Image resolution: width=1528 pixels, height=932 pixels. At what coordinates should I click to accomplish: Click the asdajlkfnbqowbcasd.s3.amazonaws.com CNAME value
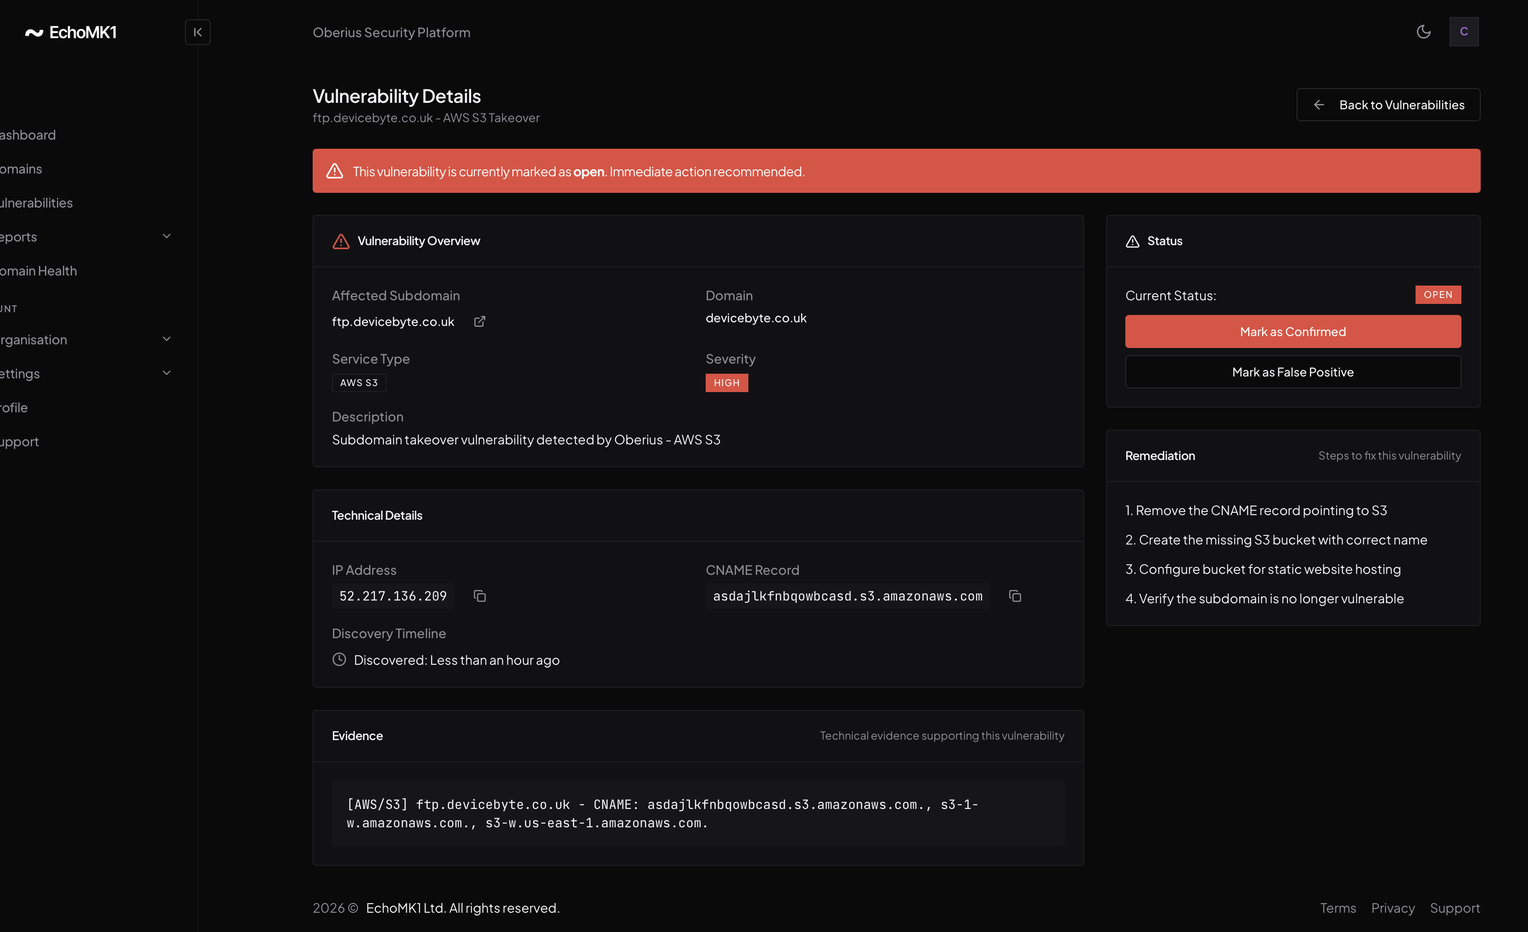click(848, 596)
